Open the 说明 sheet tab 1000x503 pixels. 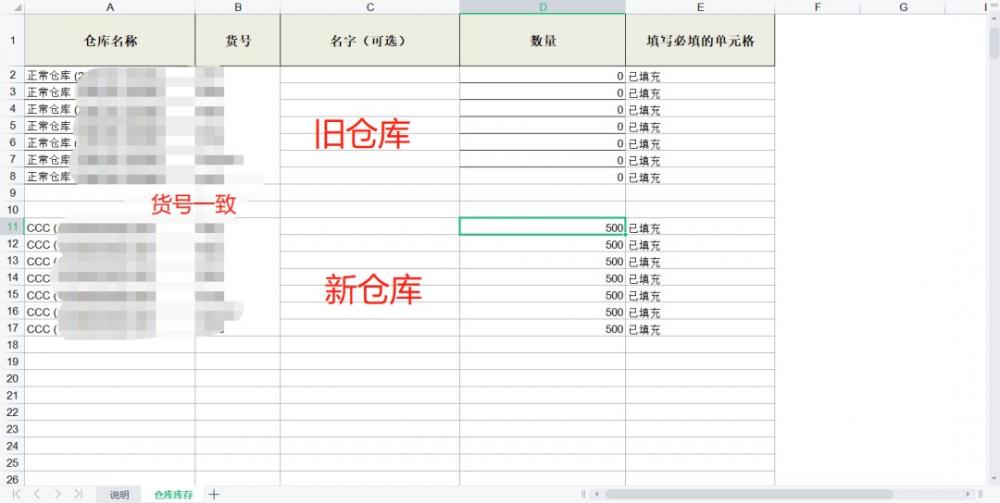pyautogui.click(x=119, y=495)
